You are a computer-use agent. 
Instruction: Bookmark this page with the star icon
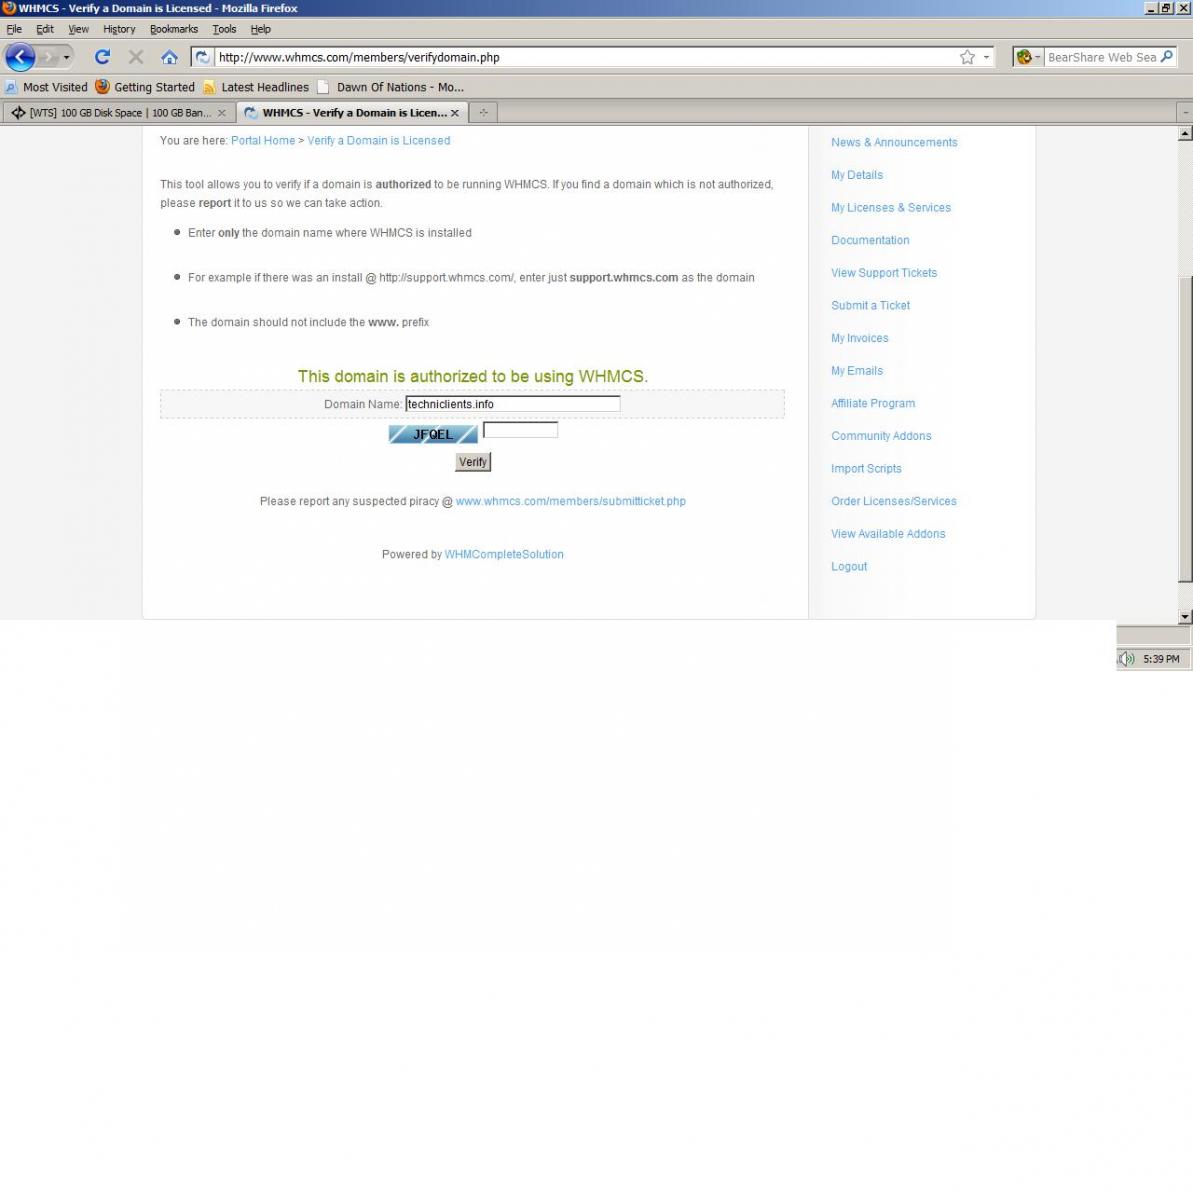[x=967, y=57]
